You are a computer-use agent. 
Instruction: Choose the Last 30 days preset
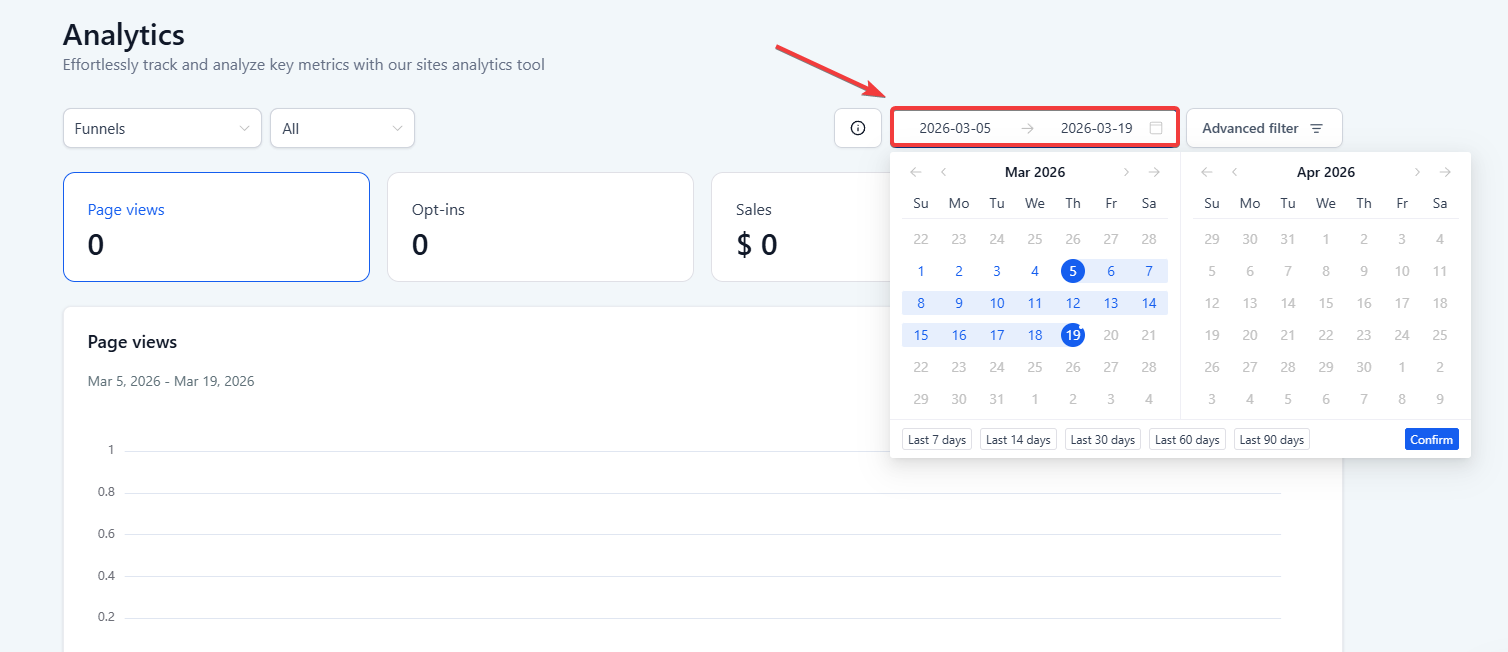click(x=1103, y=440)
